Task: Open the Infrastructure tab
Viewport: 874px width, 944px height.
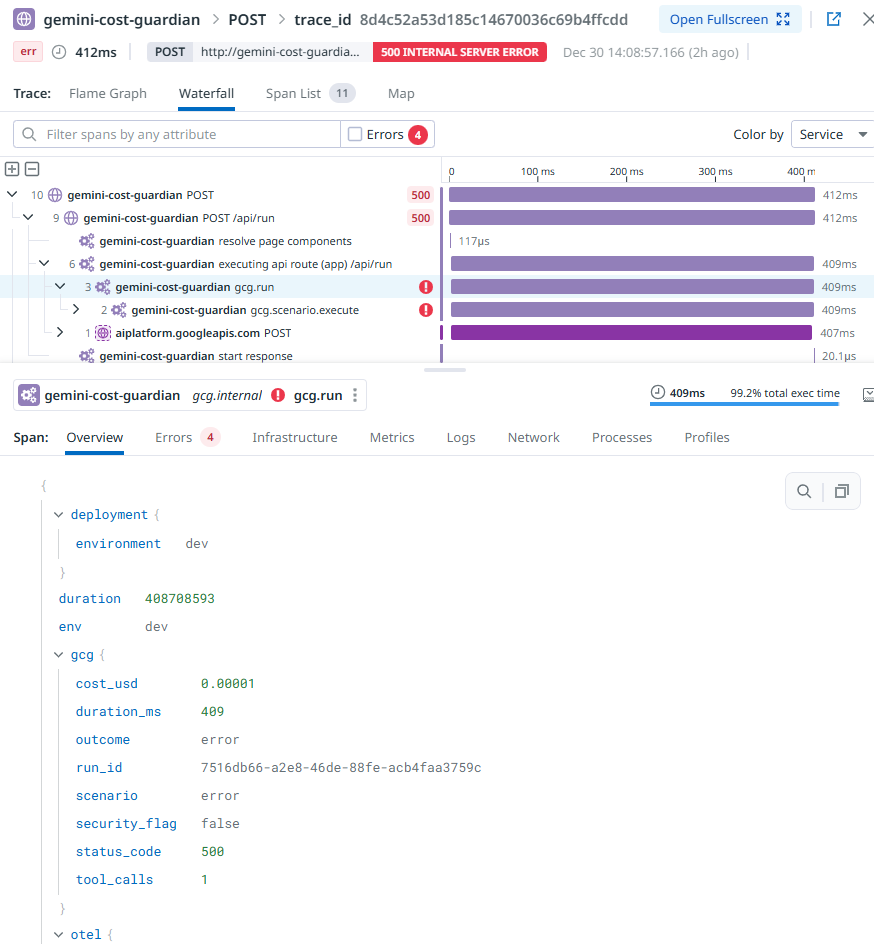Action: coord(295,438)
